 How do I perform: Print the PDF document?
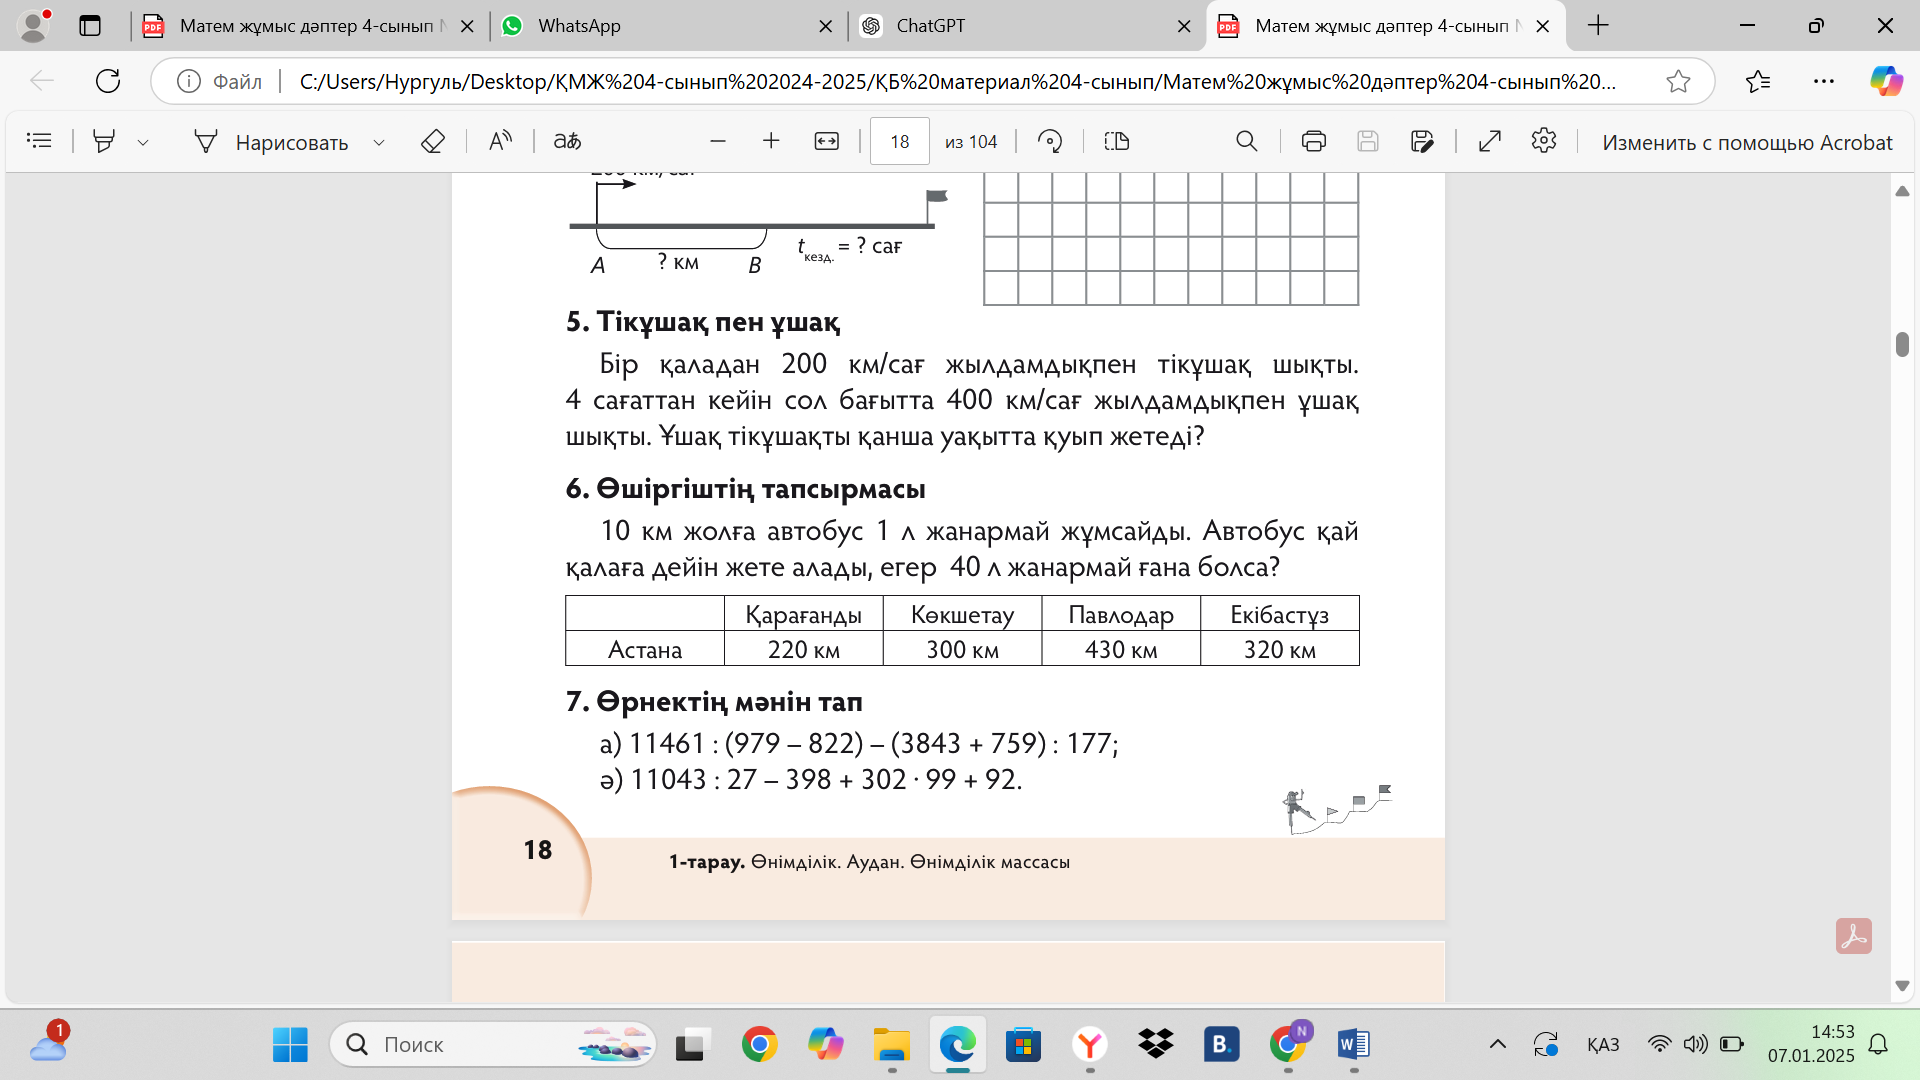(x=1313, y=141)
